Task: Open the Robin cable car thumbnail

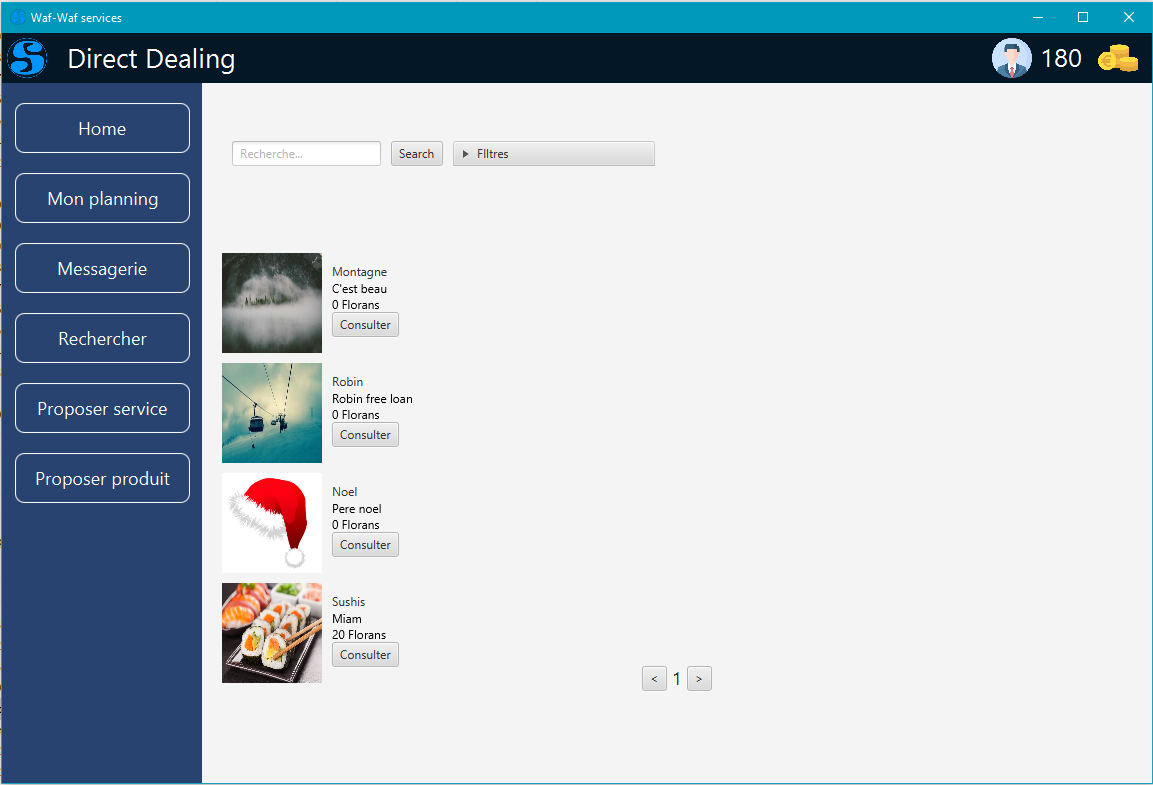Action: pyautogui.click(x=272, y=413)
